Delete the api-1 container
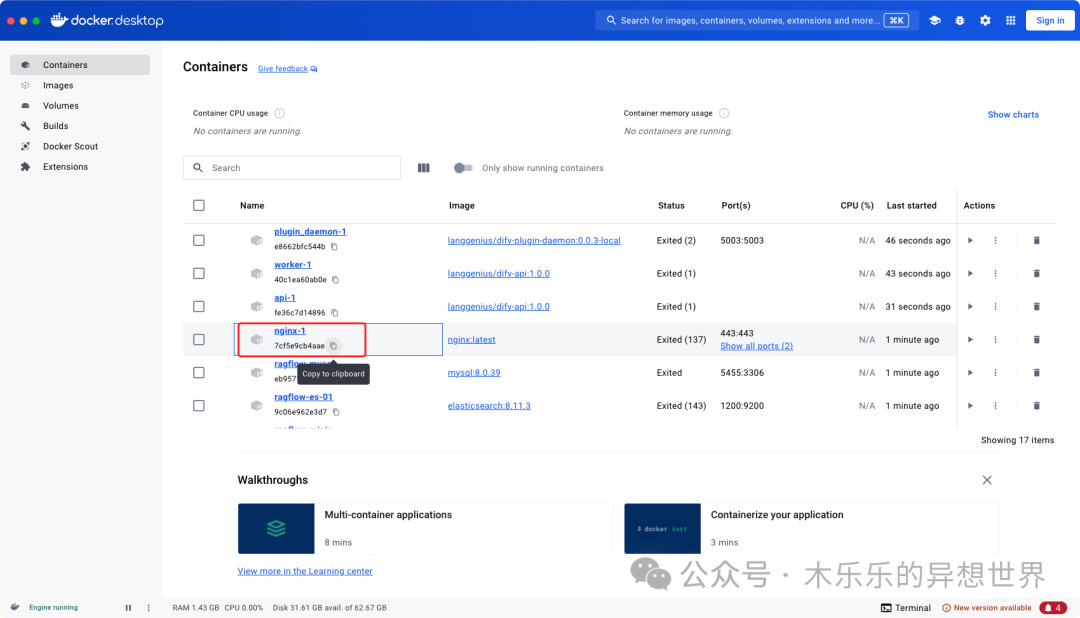 pyautogui.click(x=1037, y=307)
